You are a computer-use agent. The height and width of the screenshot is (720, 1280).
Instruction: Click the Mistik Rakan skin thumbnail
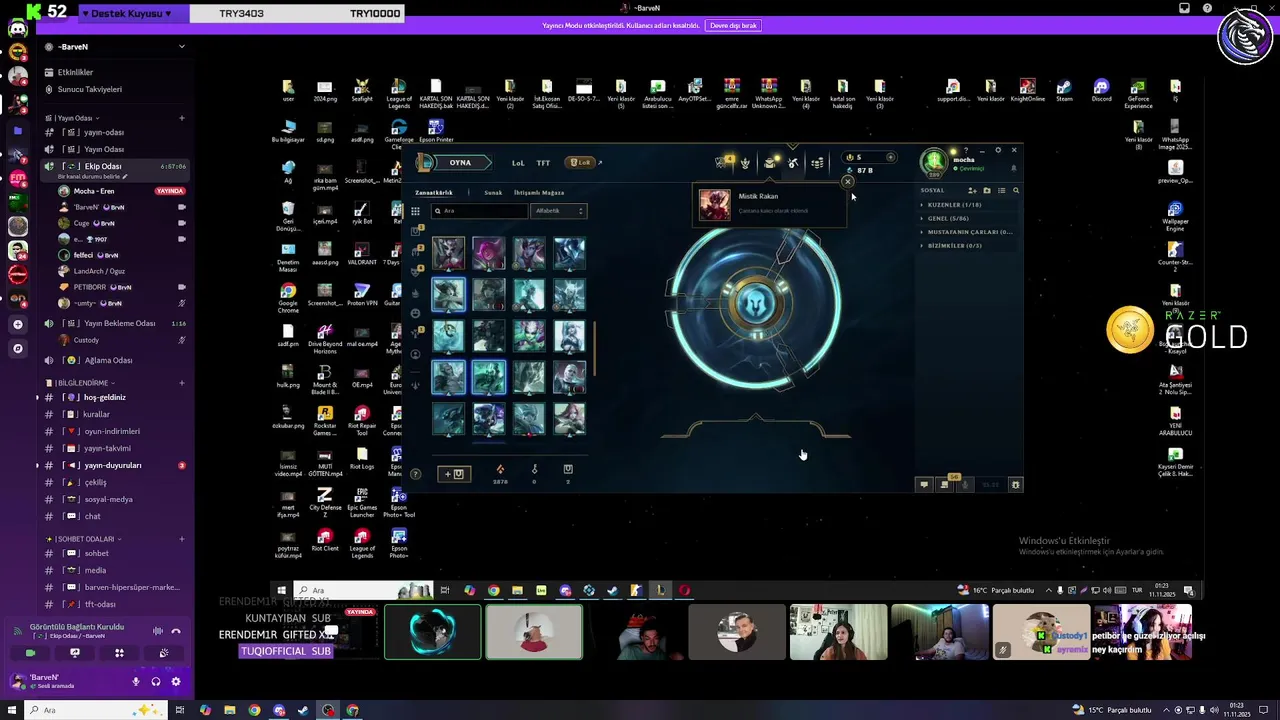714,204
